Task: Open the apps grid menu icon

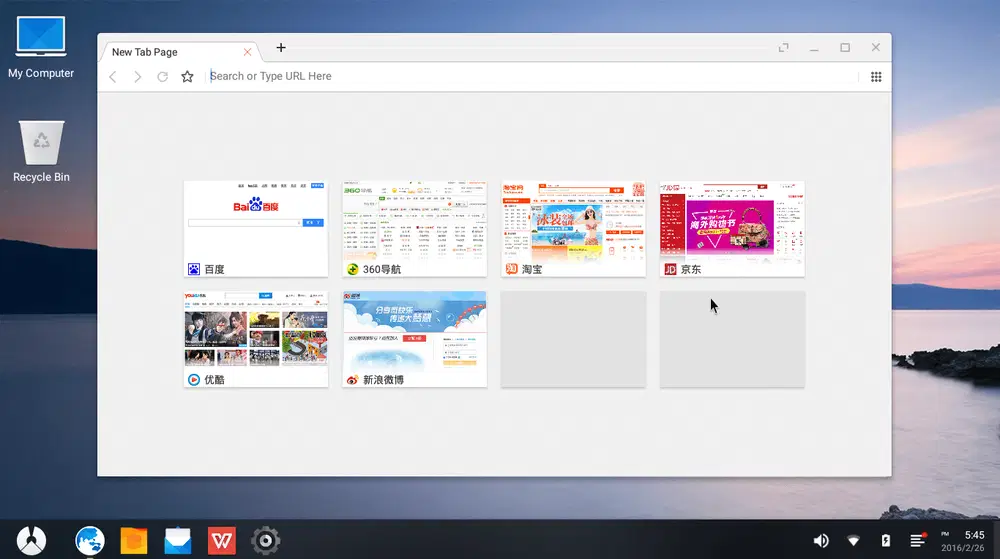Action: tap(876, 76)
